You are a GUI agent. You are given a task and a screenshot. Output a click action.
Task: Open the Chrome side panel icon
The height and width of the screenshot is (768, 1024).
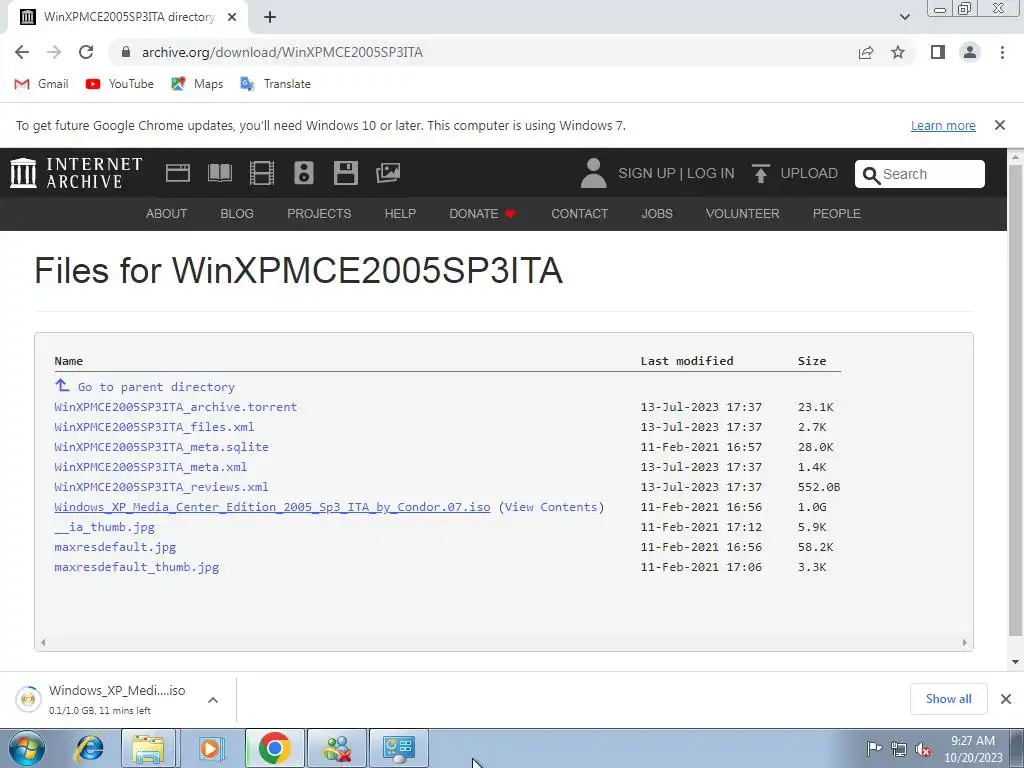(x=938, y=52)
